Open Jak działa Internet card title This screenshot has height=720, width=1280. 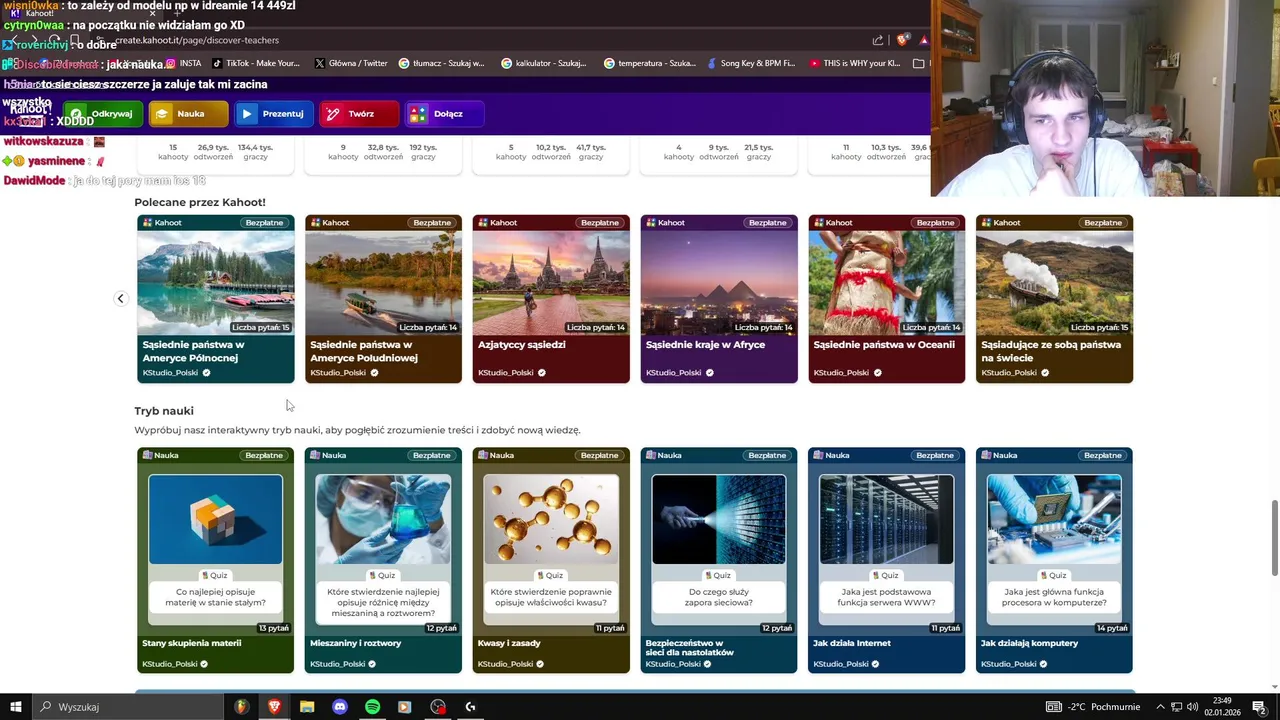[852, 643]
